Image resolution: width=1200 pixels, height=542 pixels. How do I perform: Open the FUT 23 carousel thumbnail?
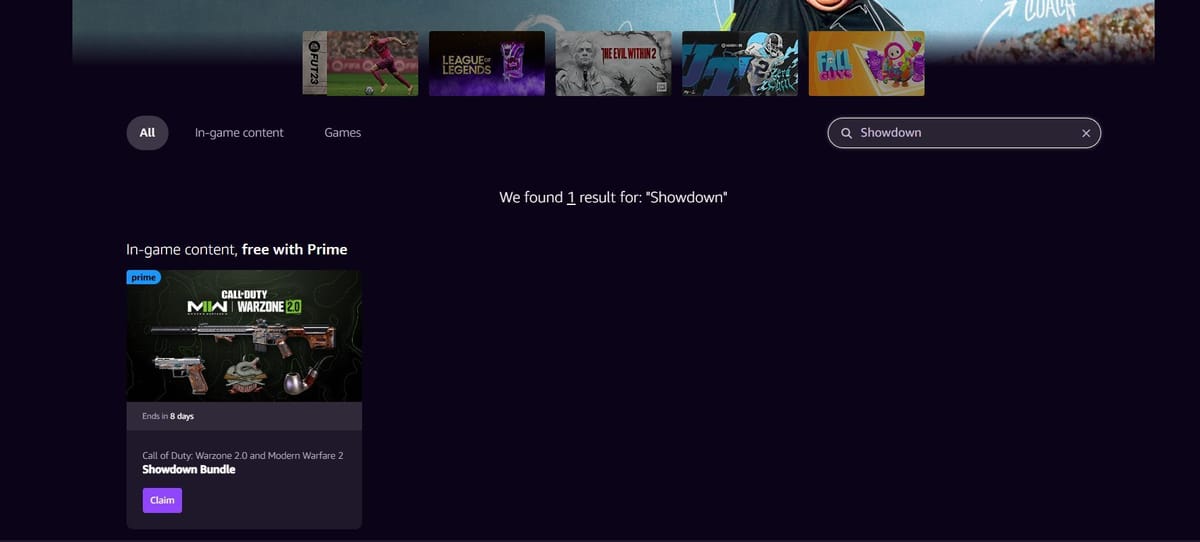tap(360, 63)
